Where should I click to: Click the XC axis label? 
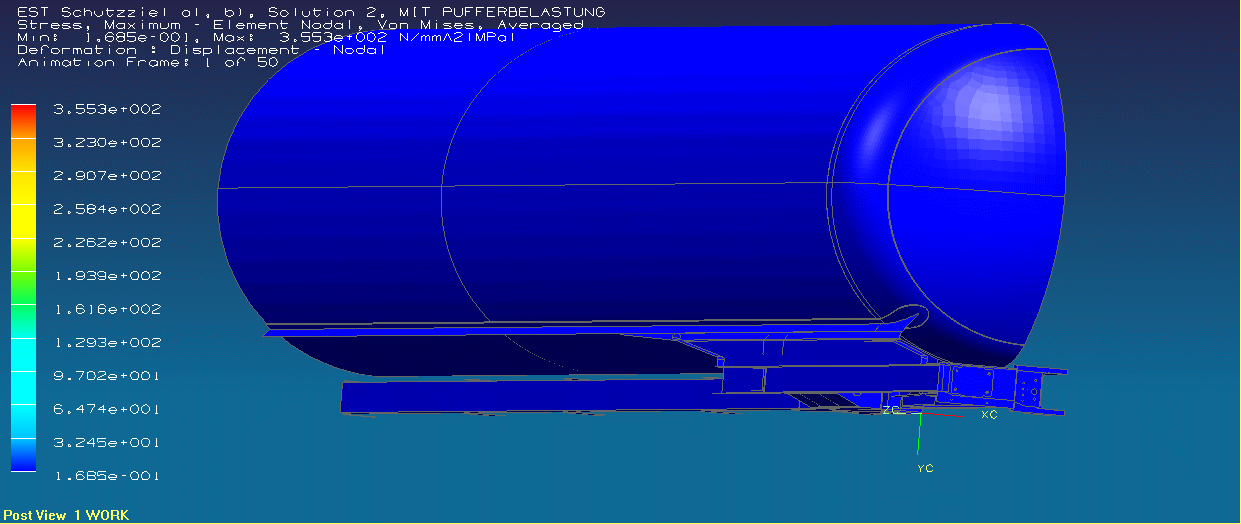(x=989, y=414)
